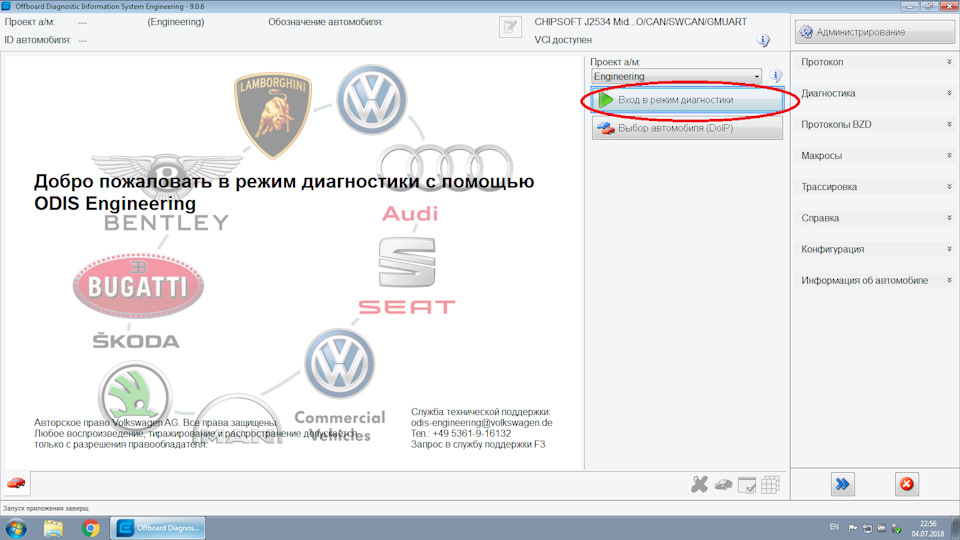The height and width of the screenshot is (540, 960).
Task: Click the Lamborghini logo
Action: click(273, 114)
